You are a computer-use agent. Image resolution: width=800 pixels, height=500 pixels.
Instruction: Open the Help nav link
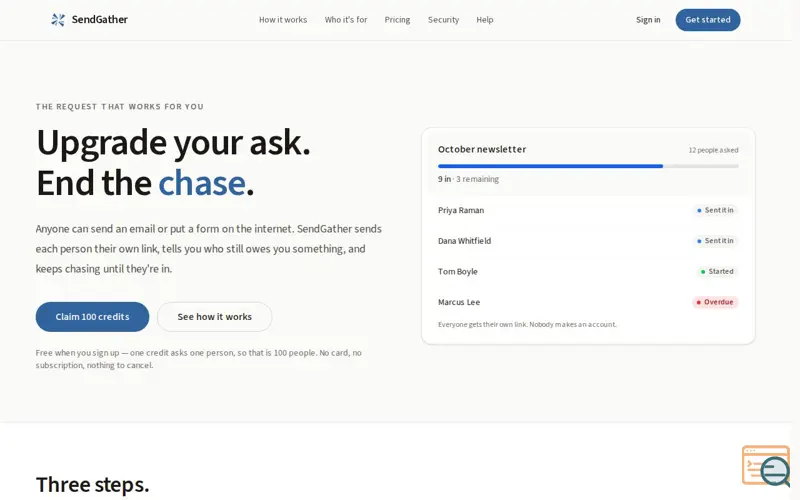(485, 20)
